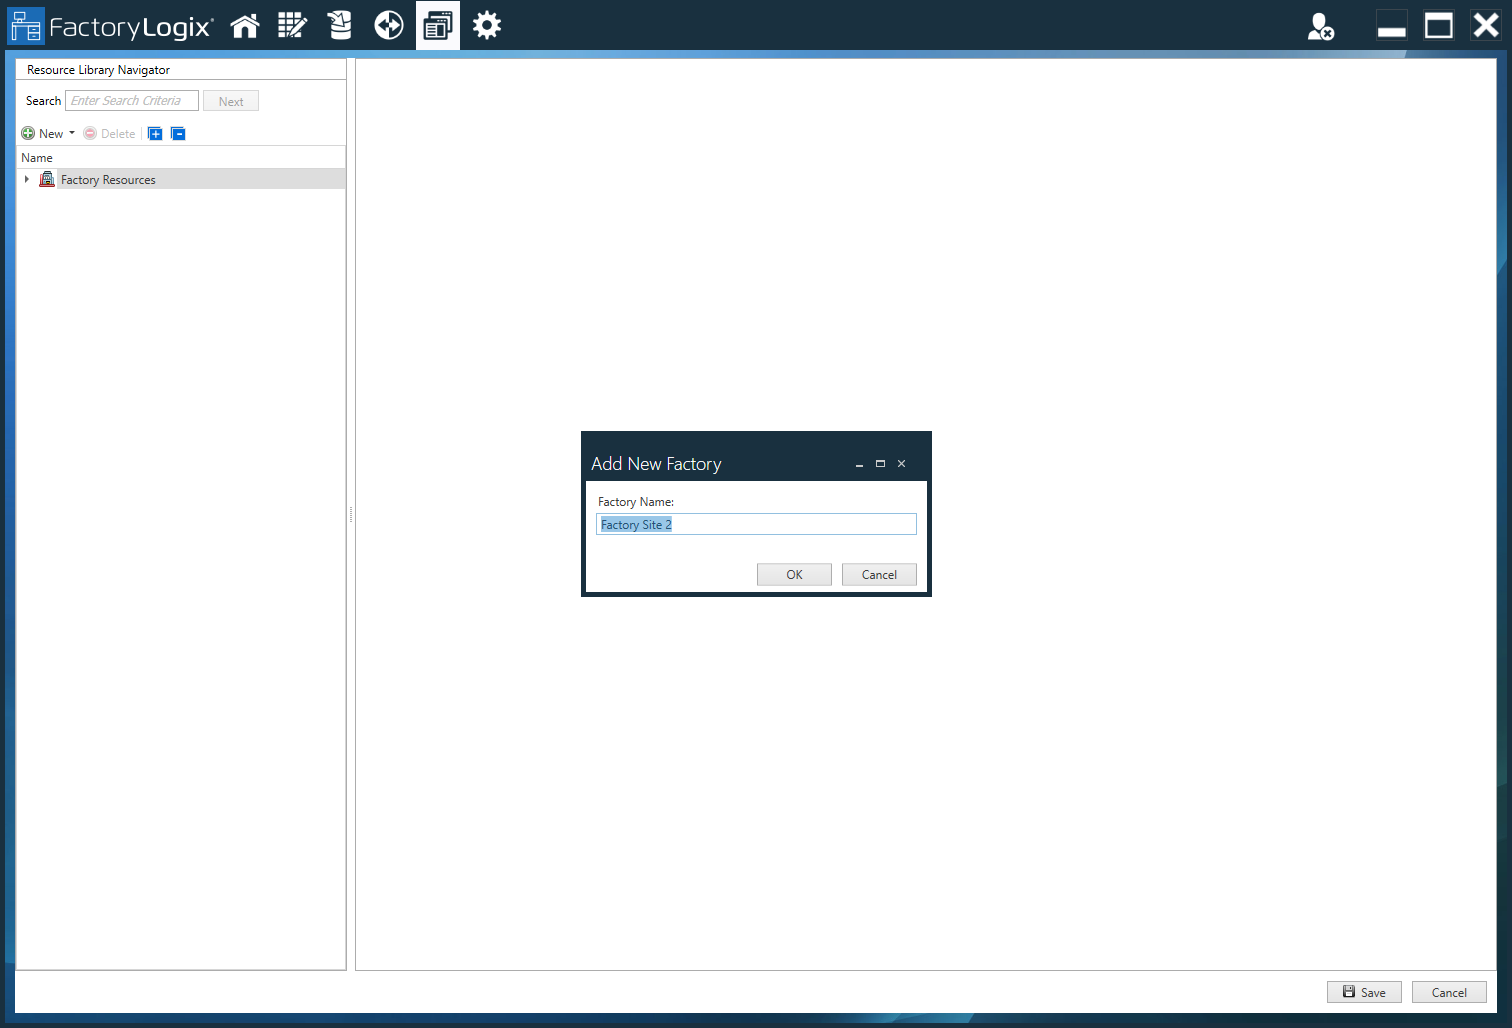Open settings via the gear icon
The width and height of the screenshot is (1512, 1028).
[486, 25]
